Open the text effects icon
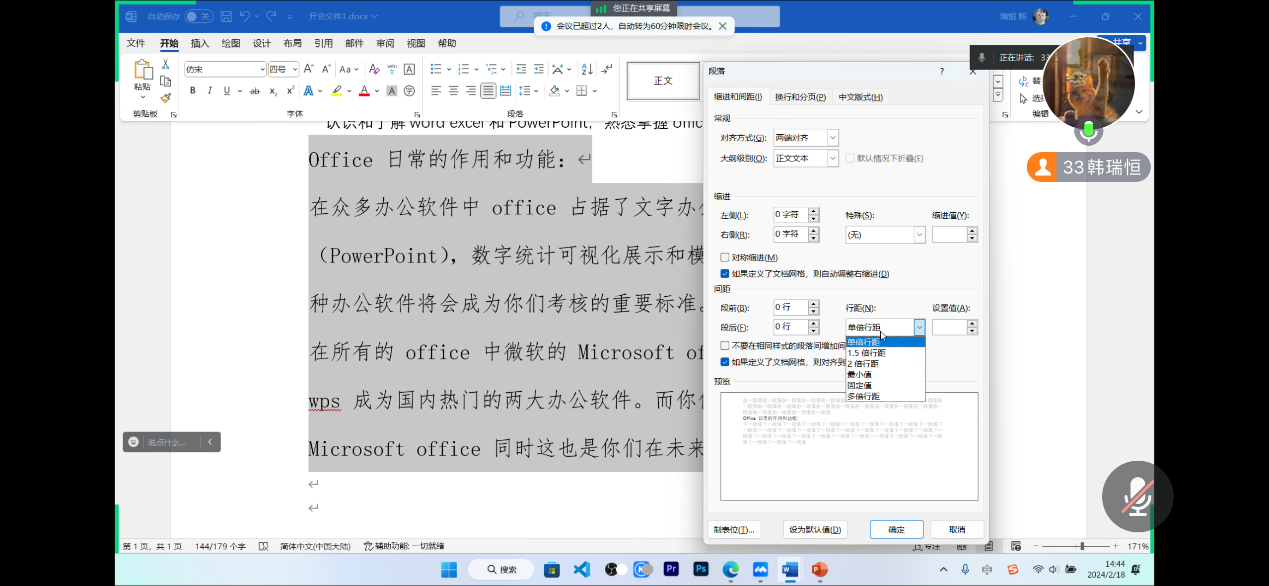The image size is (1269, 586). [308, 91]
